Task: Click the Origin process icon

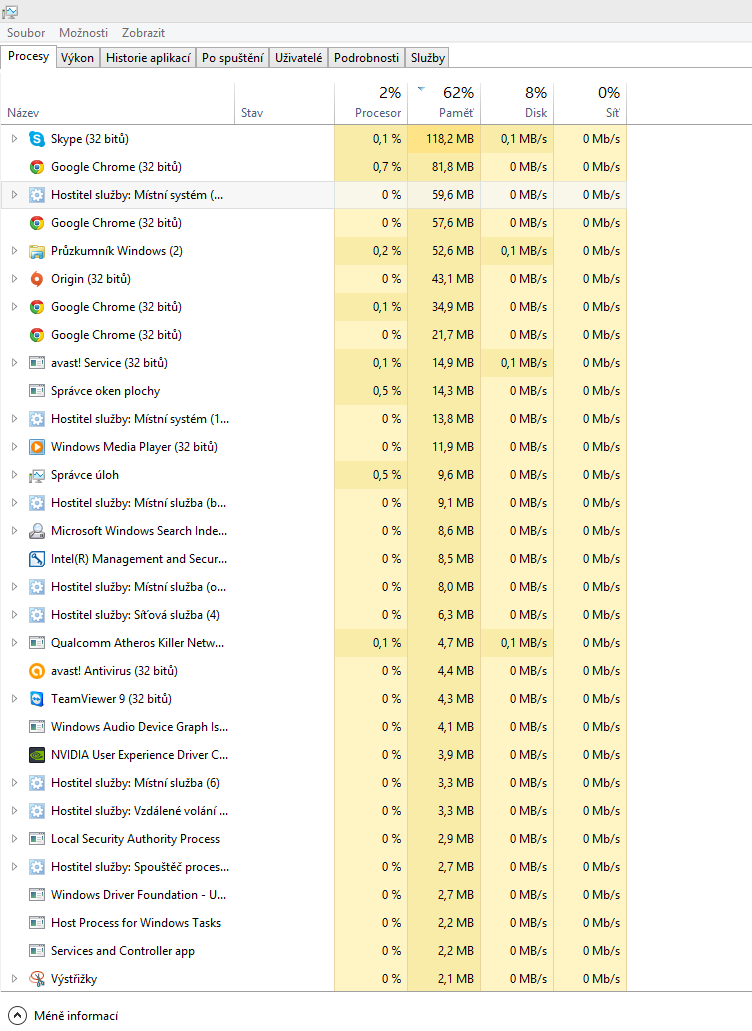Action: pos(37,279)
